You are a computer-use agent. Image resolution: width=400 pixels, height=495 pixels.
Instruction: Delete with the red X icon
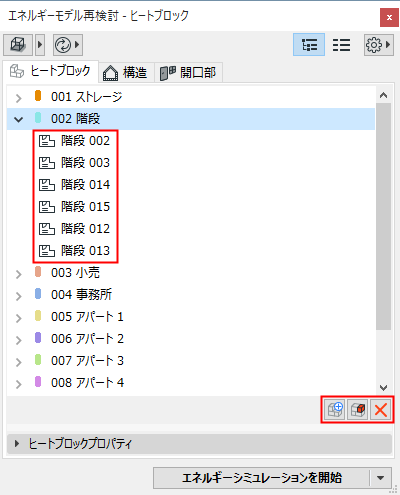(x=381, y=410)
